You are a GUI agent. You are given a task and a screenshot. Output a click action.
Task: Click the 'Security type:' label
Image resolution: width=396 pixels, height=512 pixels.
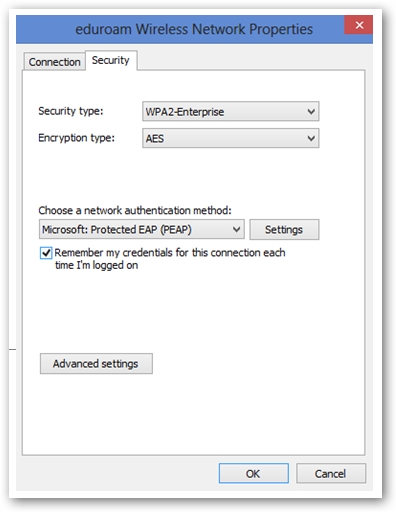71,111
